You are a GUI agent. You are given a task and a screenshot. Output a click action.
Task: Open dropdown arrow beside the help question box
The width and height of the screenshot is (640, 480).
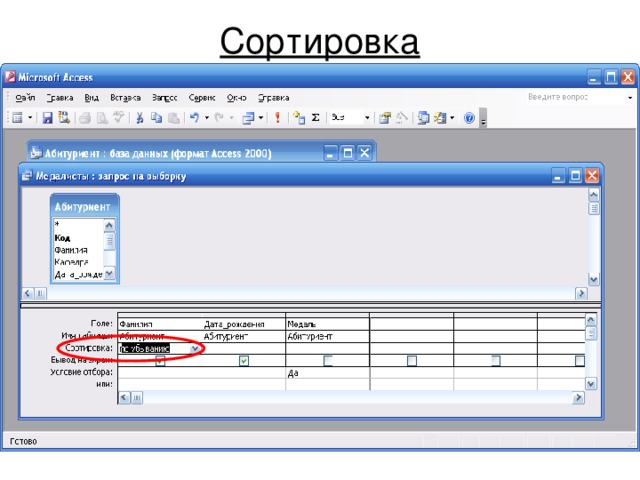(x=630, y=98)
